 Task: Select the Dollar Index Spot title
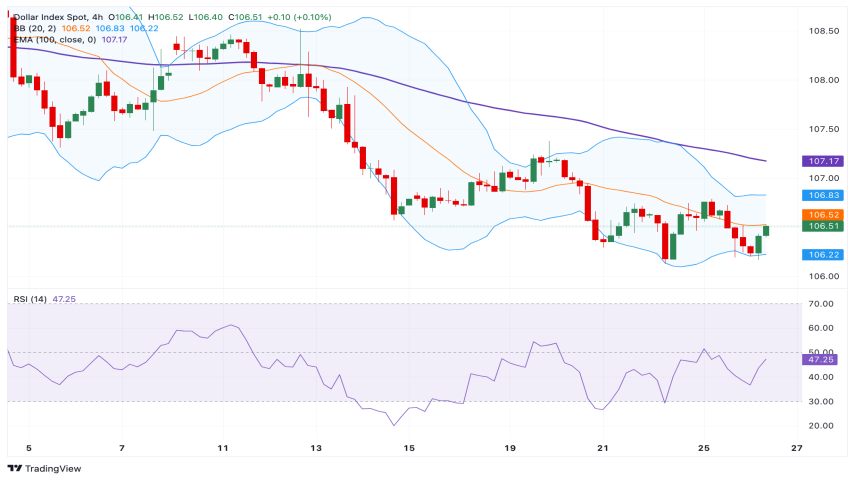(x=52, y=17)
